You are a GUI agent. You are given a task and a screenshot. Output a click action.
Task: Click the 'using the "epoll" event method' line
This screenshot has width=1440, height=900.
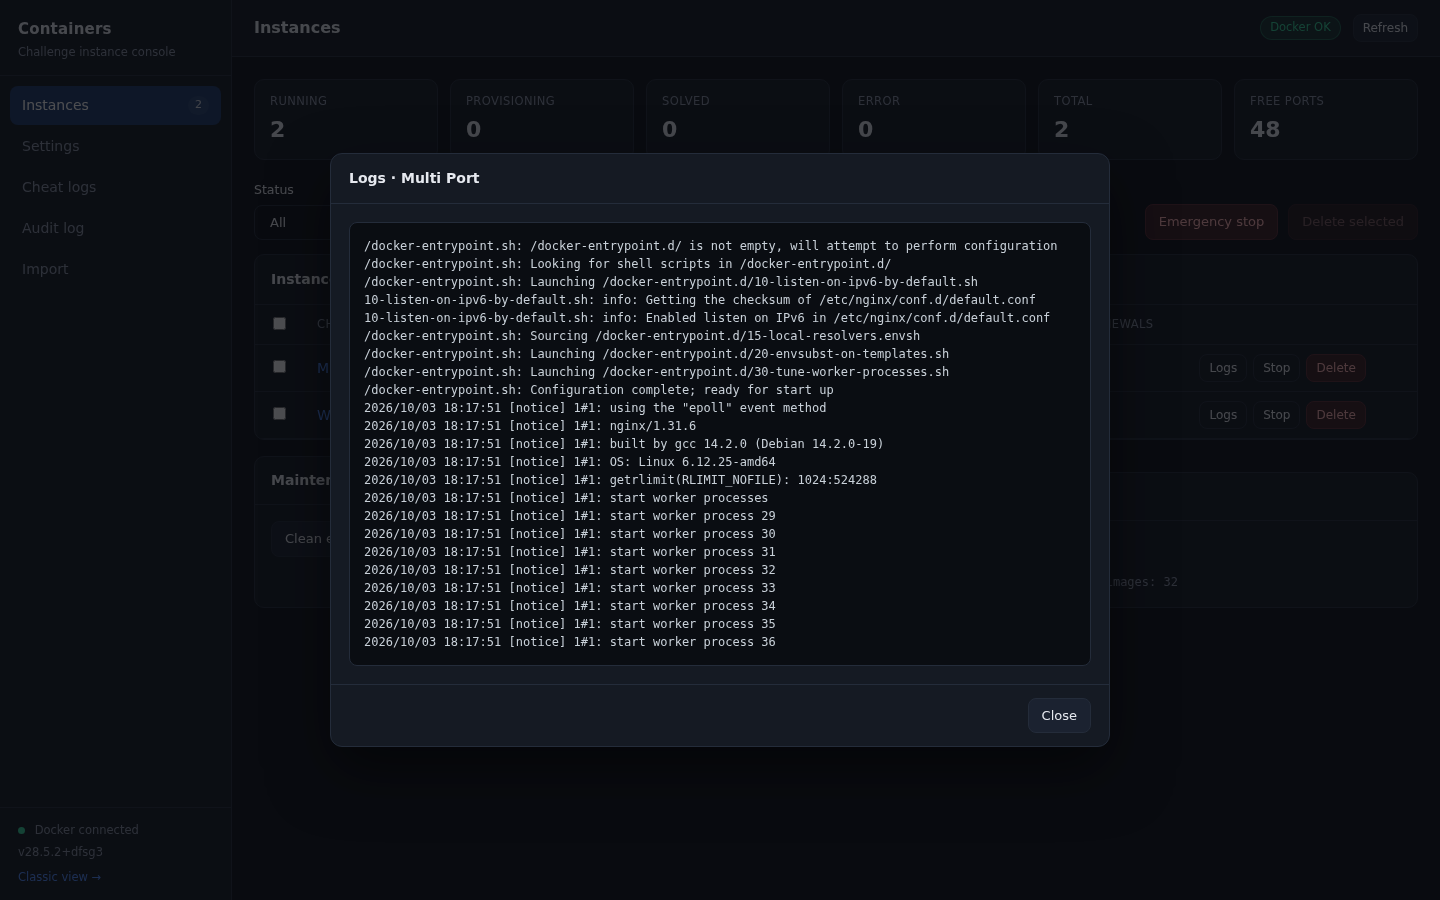point(595,408)
